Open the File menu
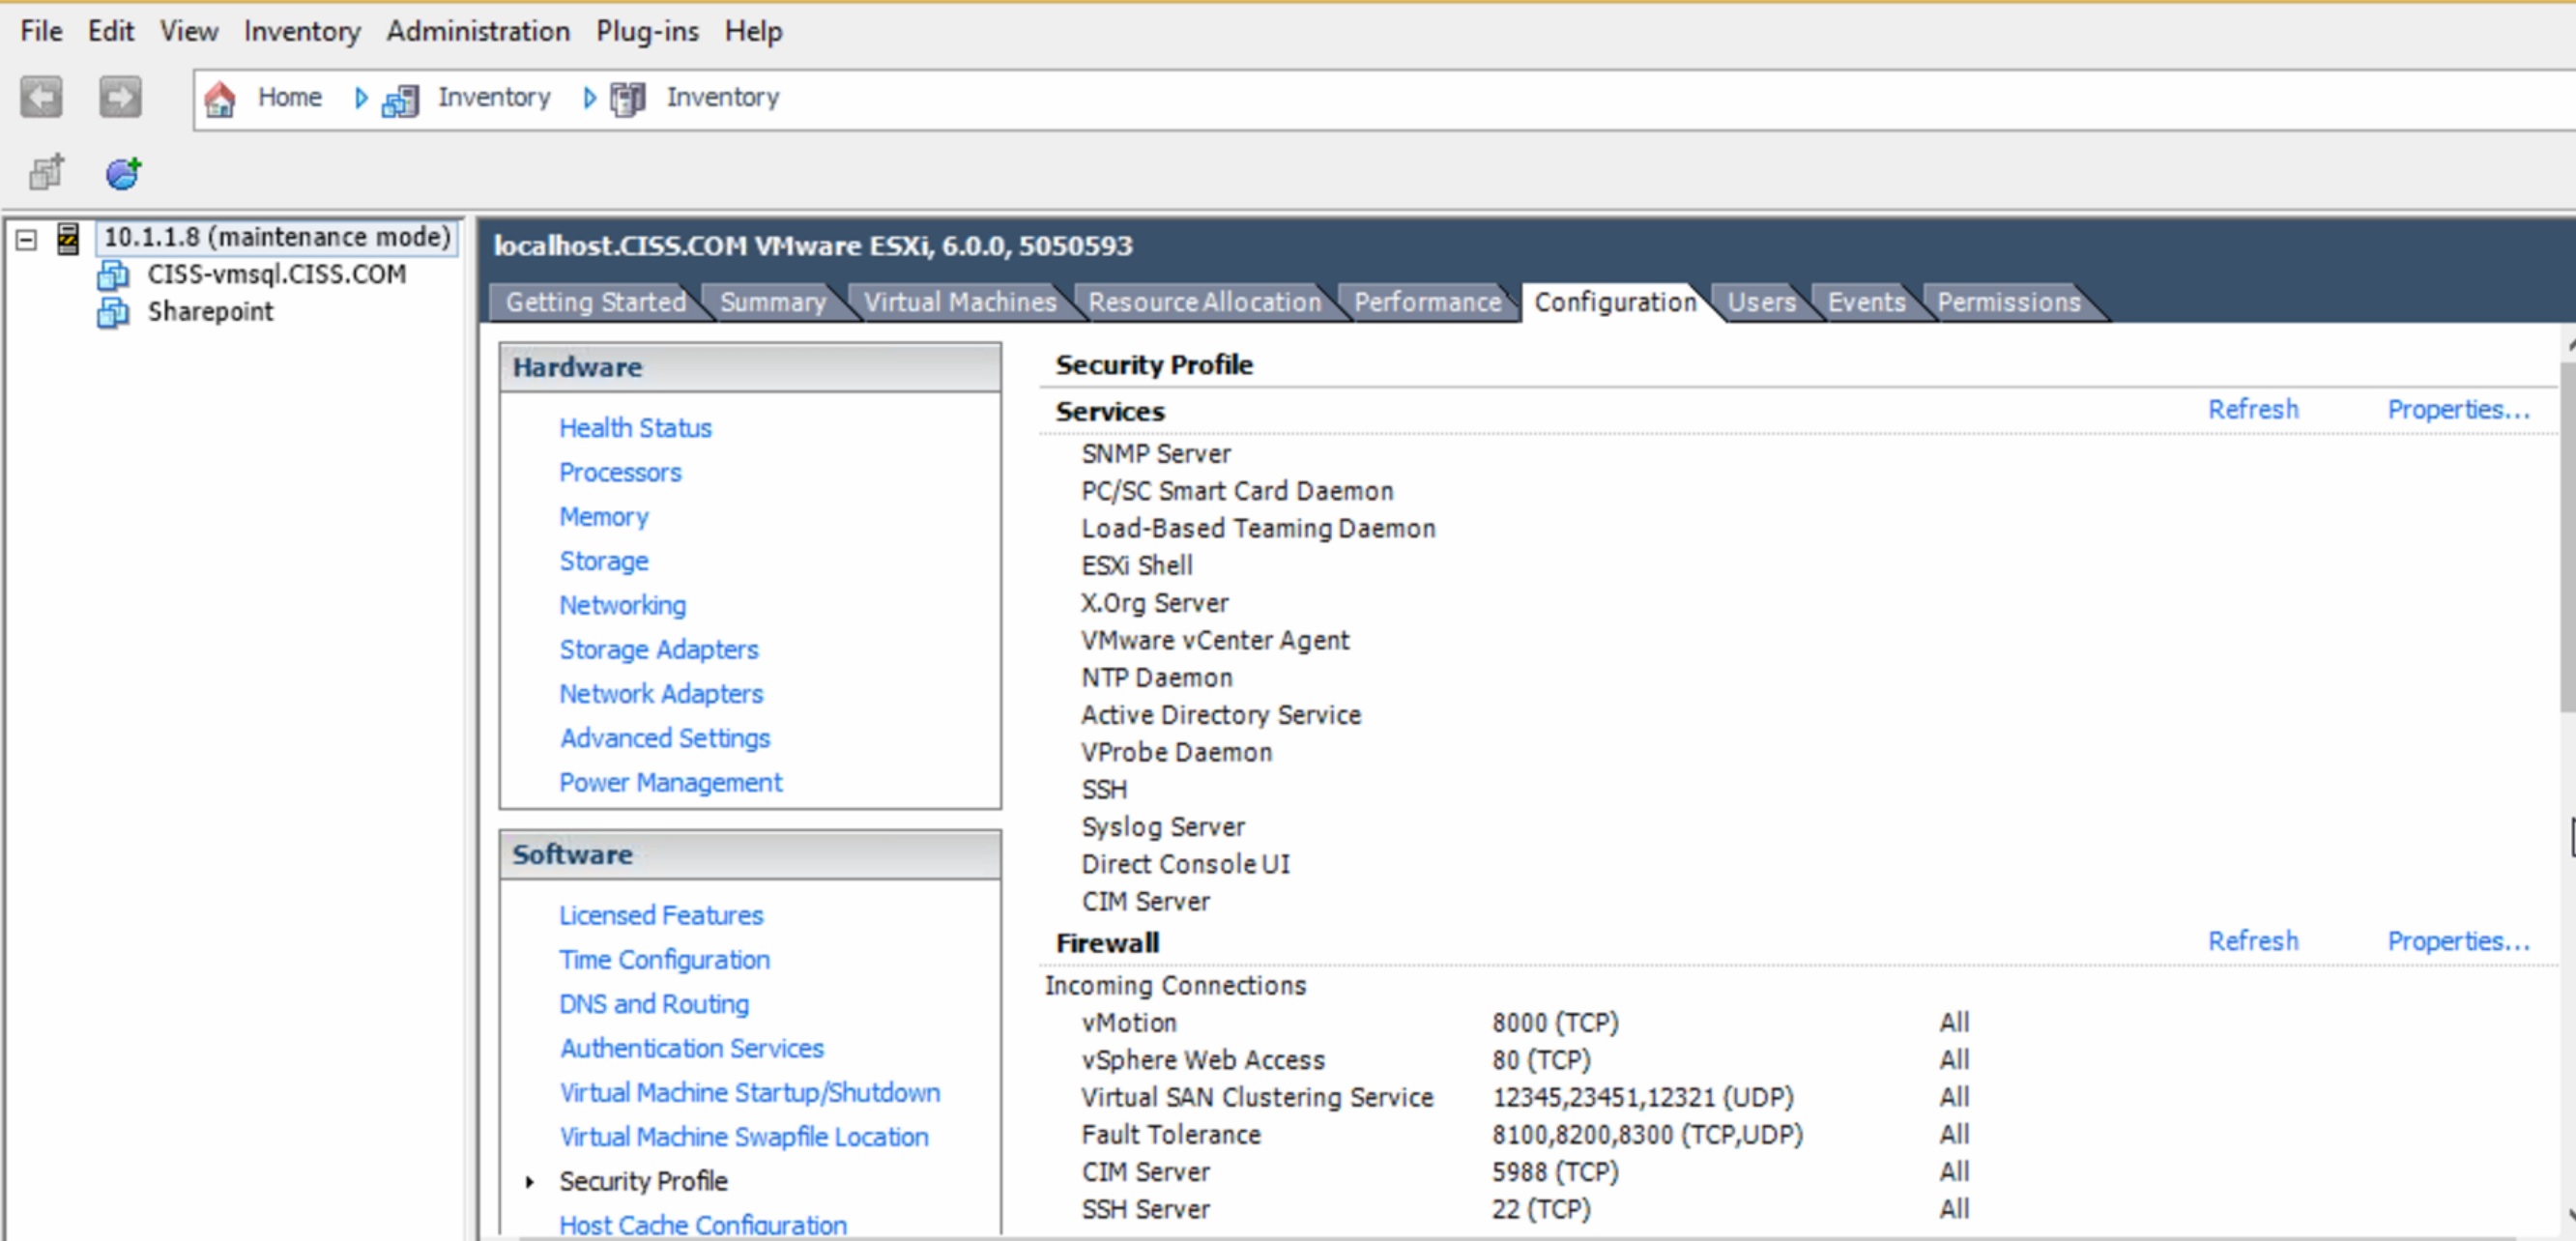2576x1241 pixels. click(41, 31)
